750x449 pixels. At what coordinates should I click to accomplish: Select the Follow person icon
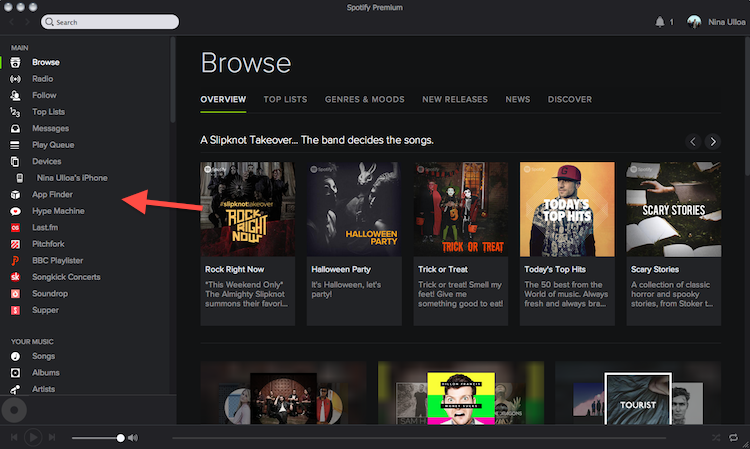pyautogui.click(x=15, y=95)
